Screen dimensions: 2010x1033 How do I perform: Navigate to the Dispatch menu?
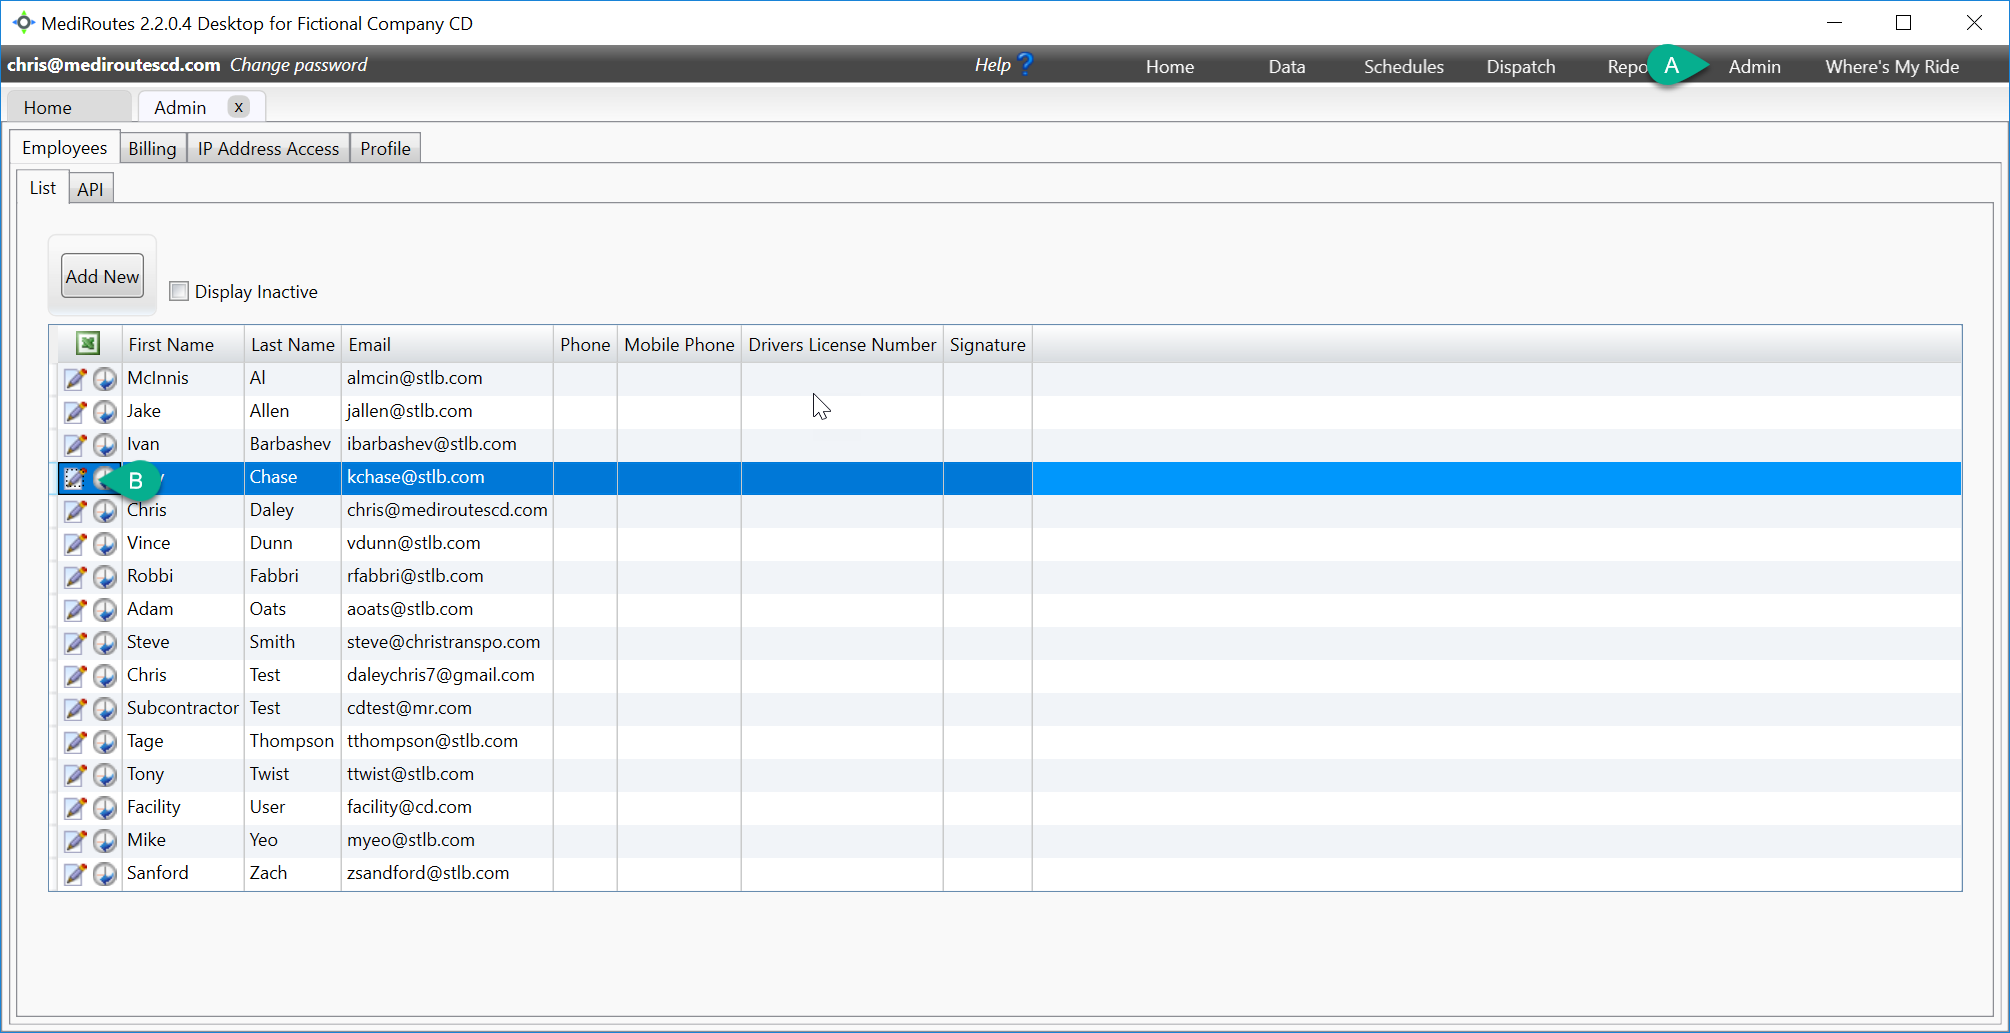(x=1521, y=66)
